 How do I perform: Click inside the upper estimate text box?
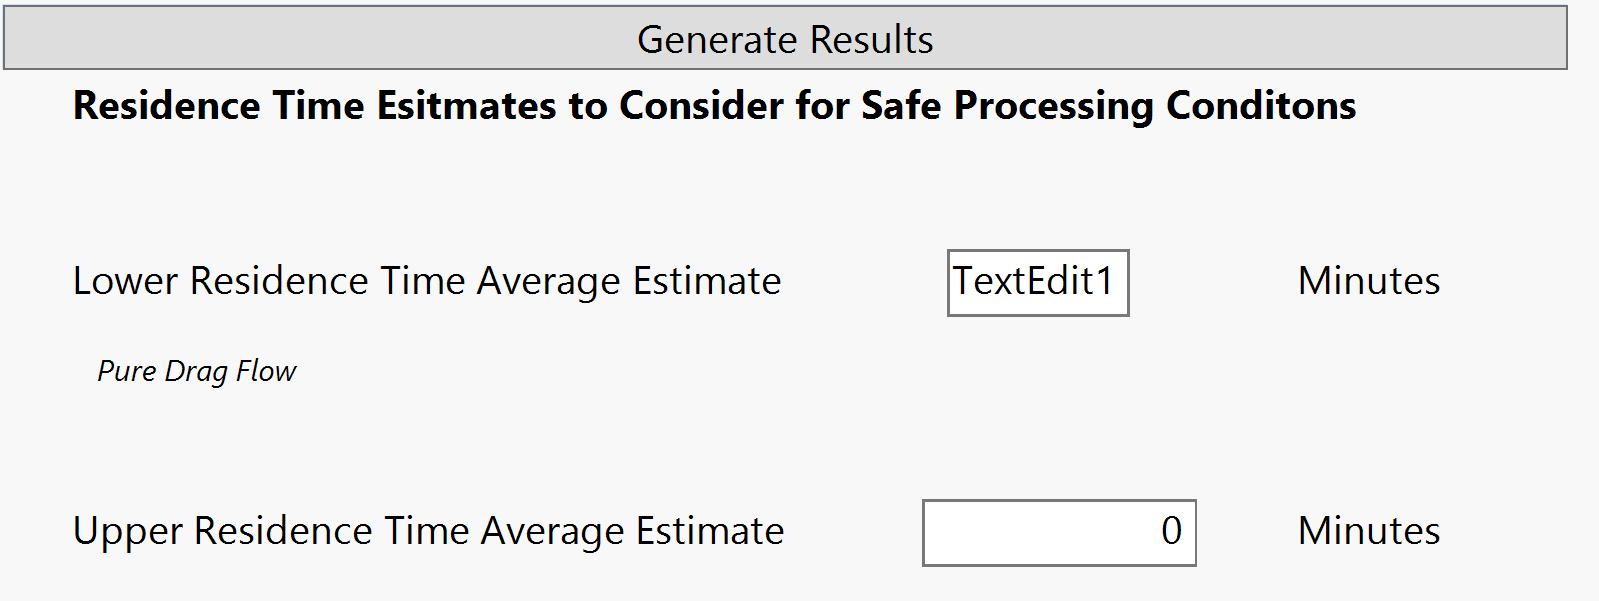point(1058,533)
